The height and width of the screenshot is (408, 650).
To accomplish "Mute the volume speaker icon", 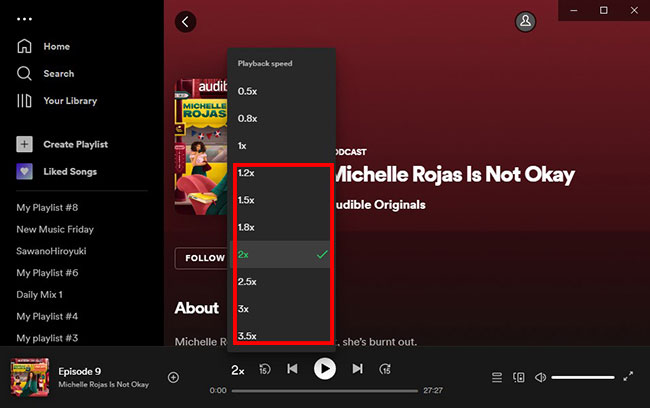I will [x=540, y=377].
